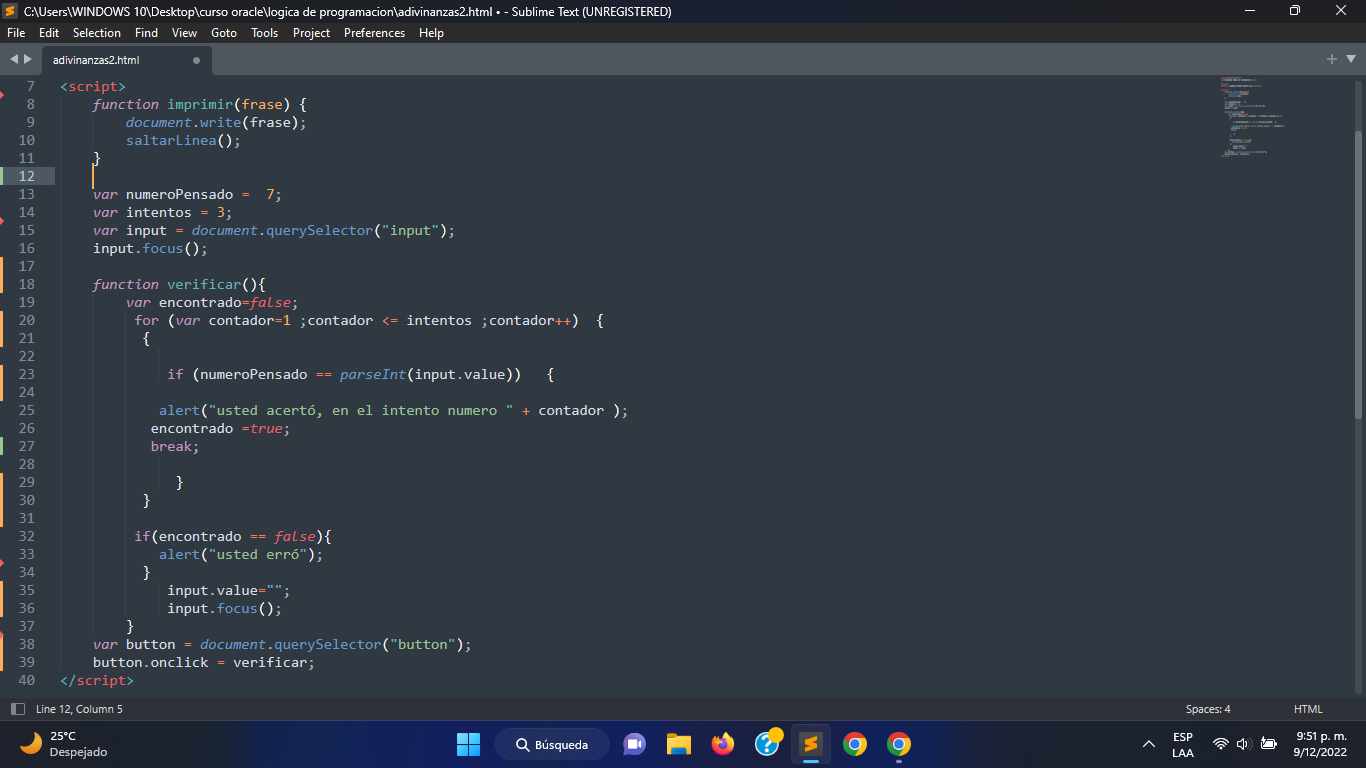
Task: Open the HTML syntax selector
Action: point(1308,709)
